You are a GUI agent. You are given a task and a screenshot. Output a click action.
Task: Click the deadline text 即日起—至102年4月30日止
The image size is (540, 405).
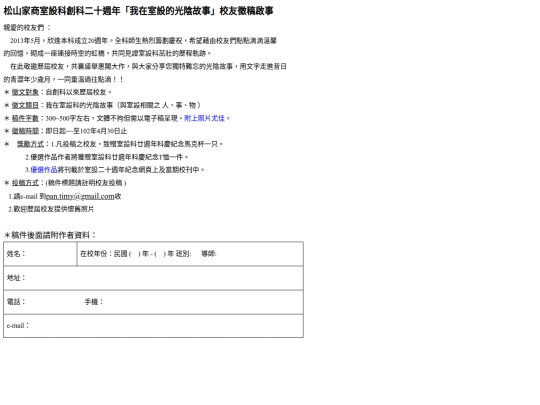[x=86, y=131]
